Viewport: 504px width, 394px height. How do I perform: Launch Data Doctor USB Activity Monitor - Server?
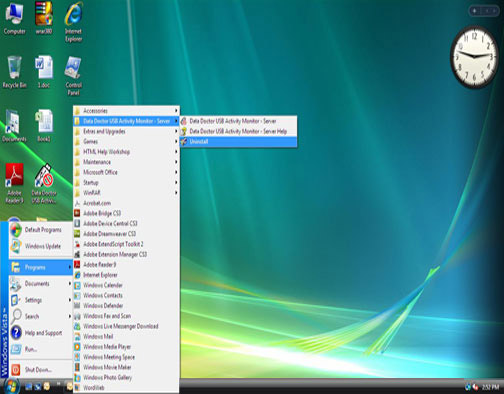pos(238,121)
